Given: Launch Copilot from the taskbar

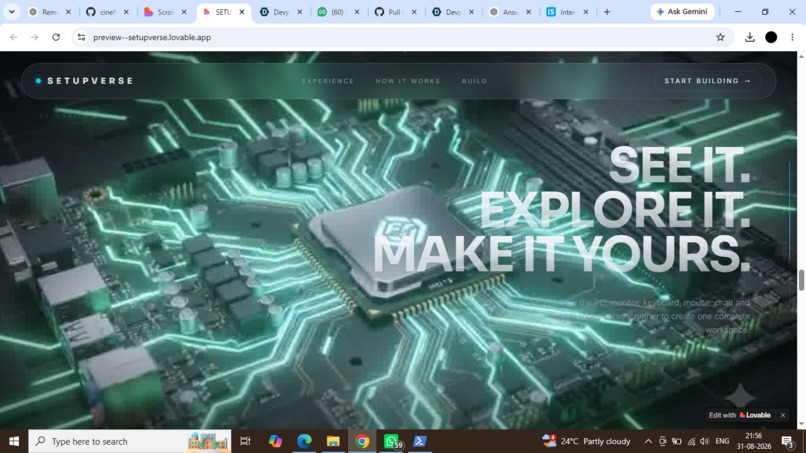Looking at the screenshot, I should click(x=275, y=441).
